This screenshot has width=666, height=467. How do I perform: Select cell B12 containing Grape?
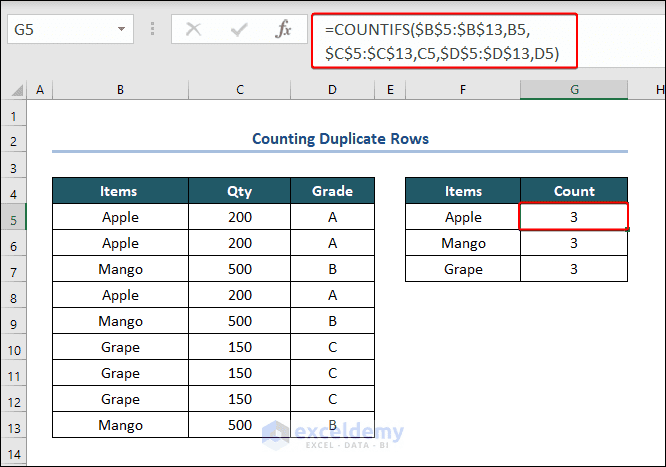[x=121, y=399]
